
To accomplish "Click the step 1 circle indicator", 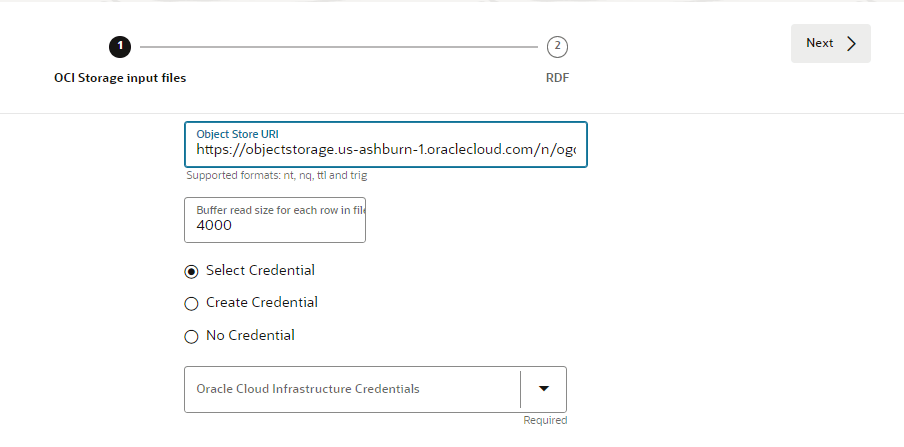I will tap(120, 46).
